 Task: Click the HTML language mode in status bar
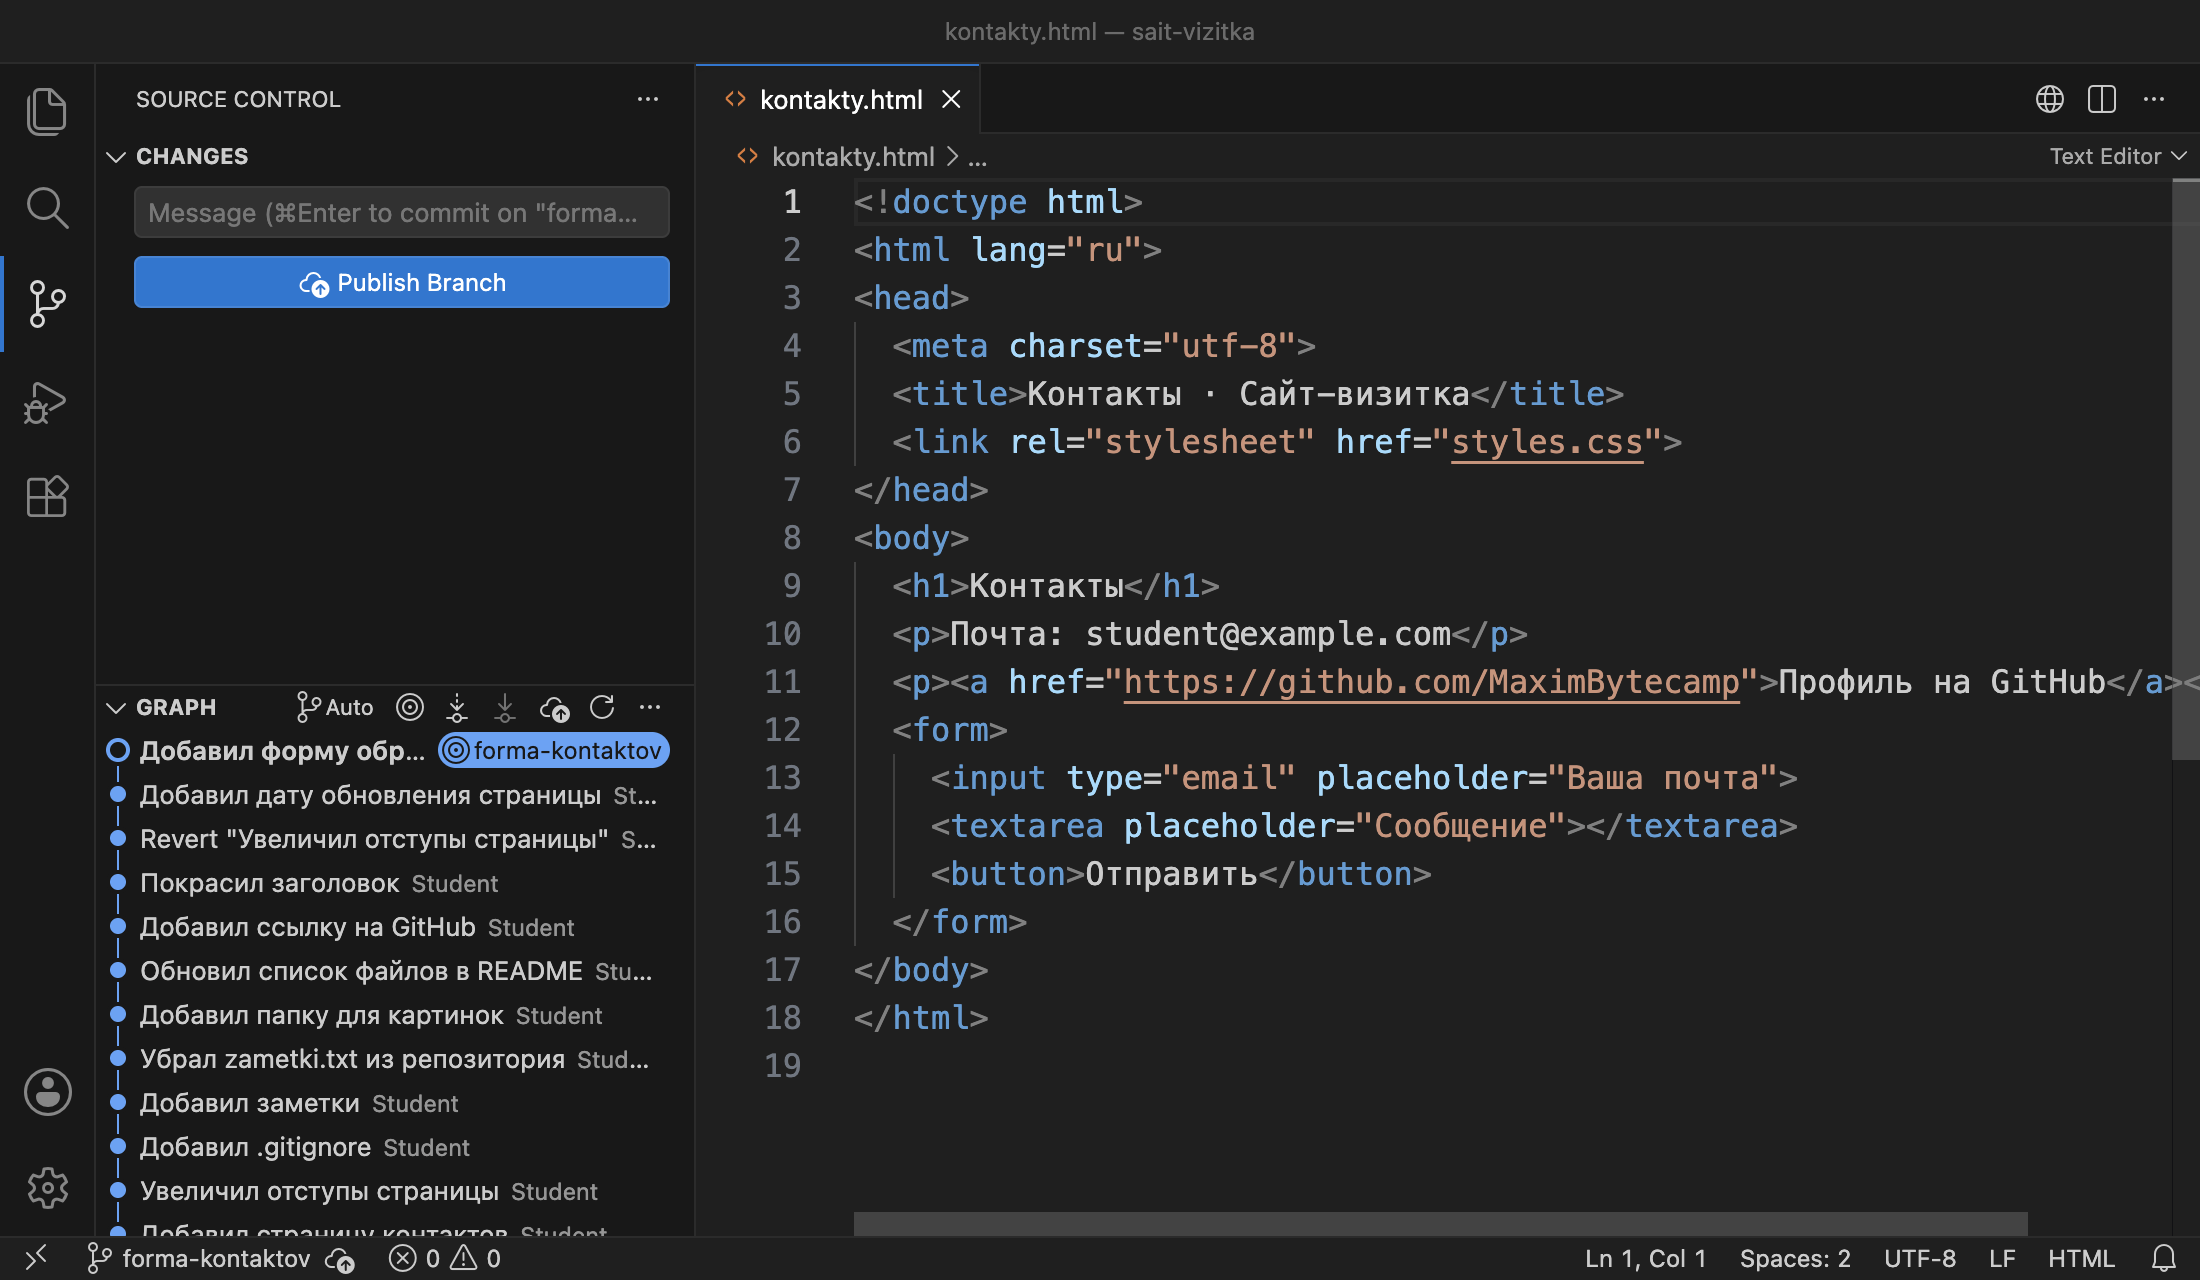[2081, 1258]
